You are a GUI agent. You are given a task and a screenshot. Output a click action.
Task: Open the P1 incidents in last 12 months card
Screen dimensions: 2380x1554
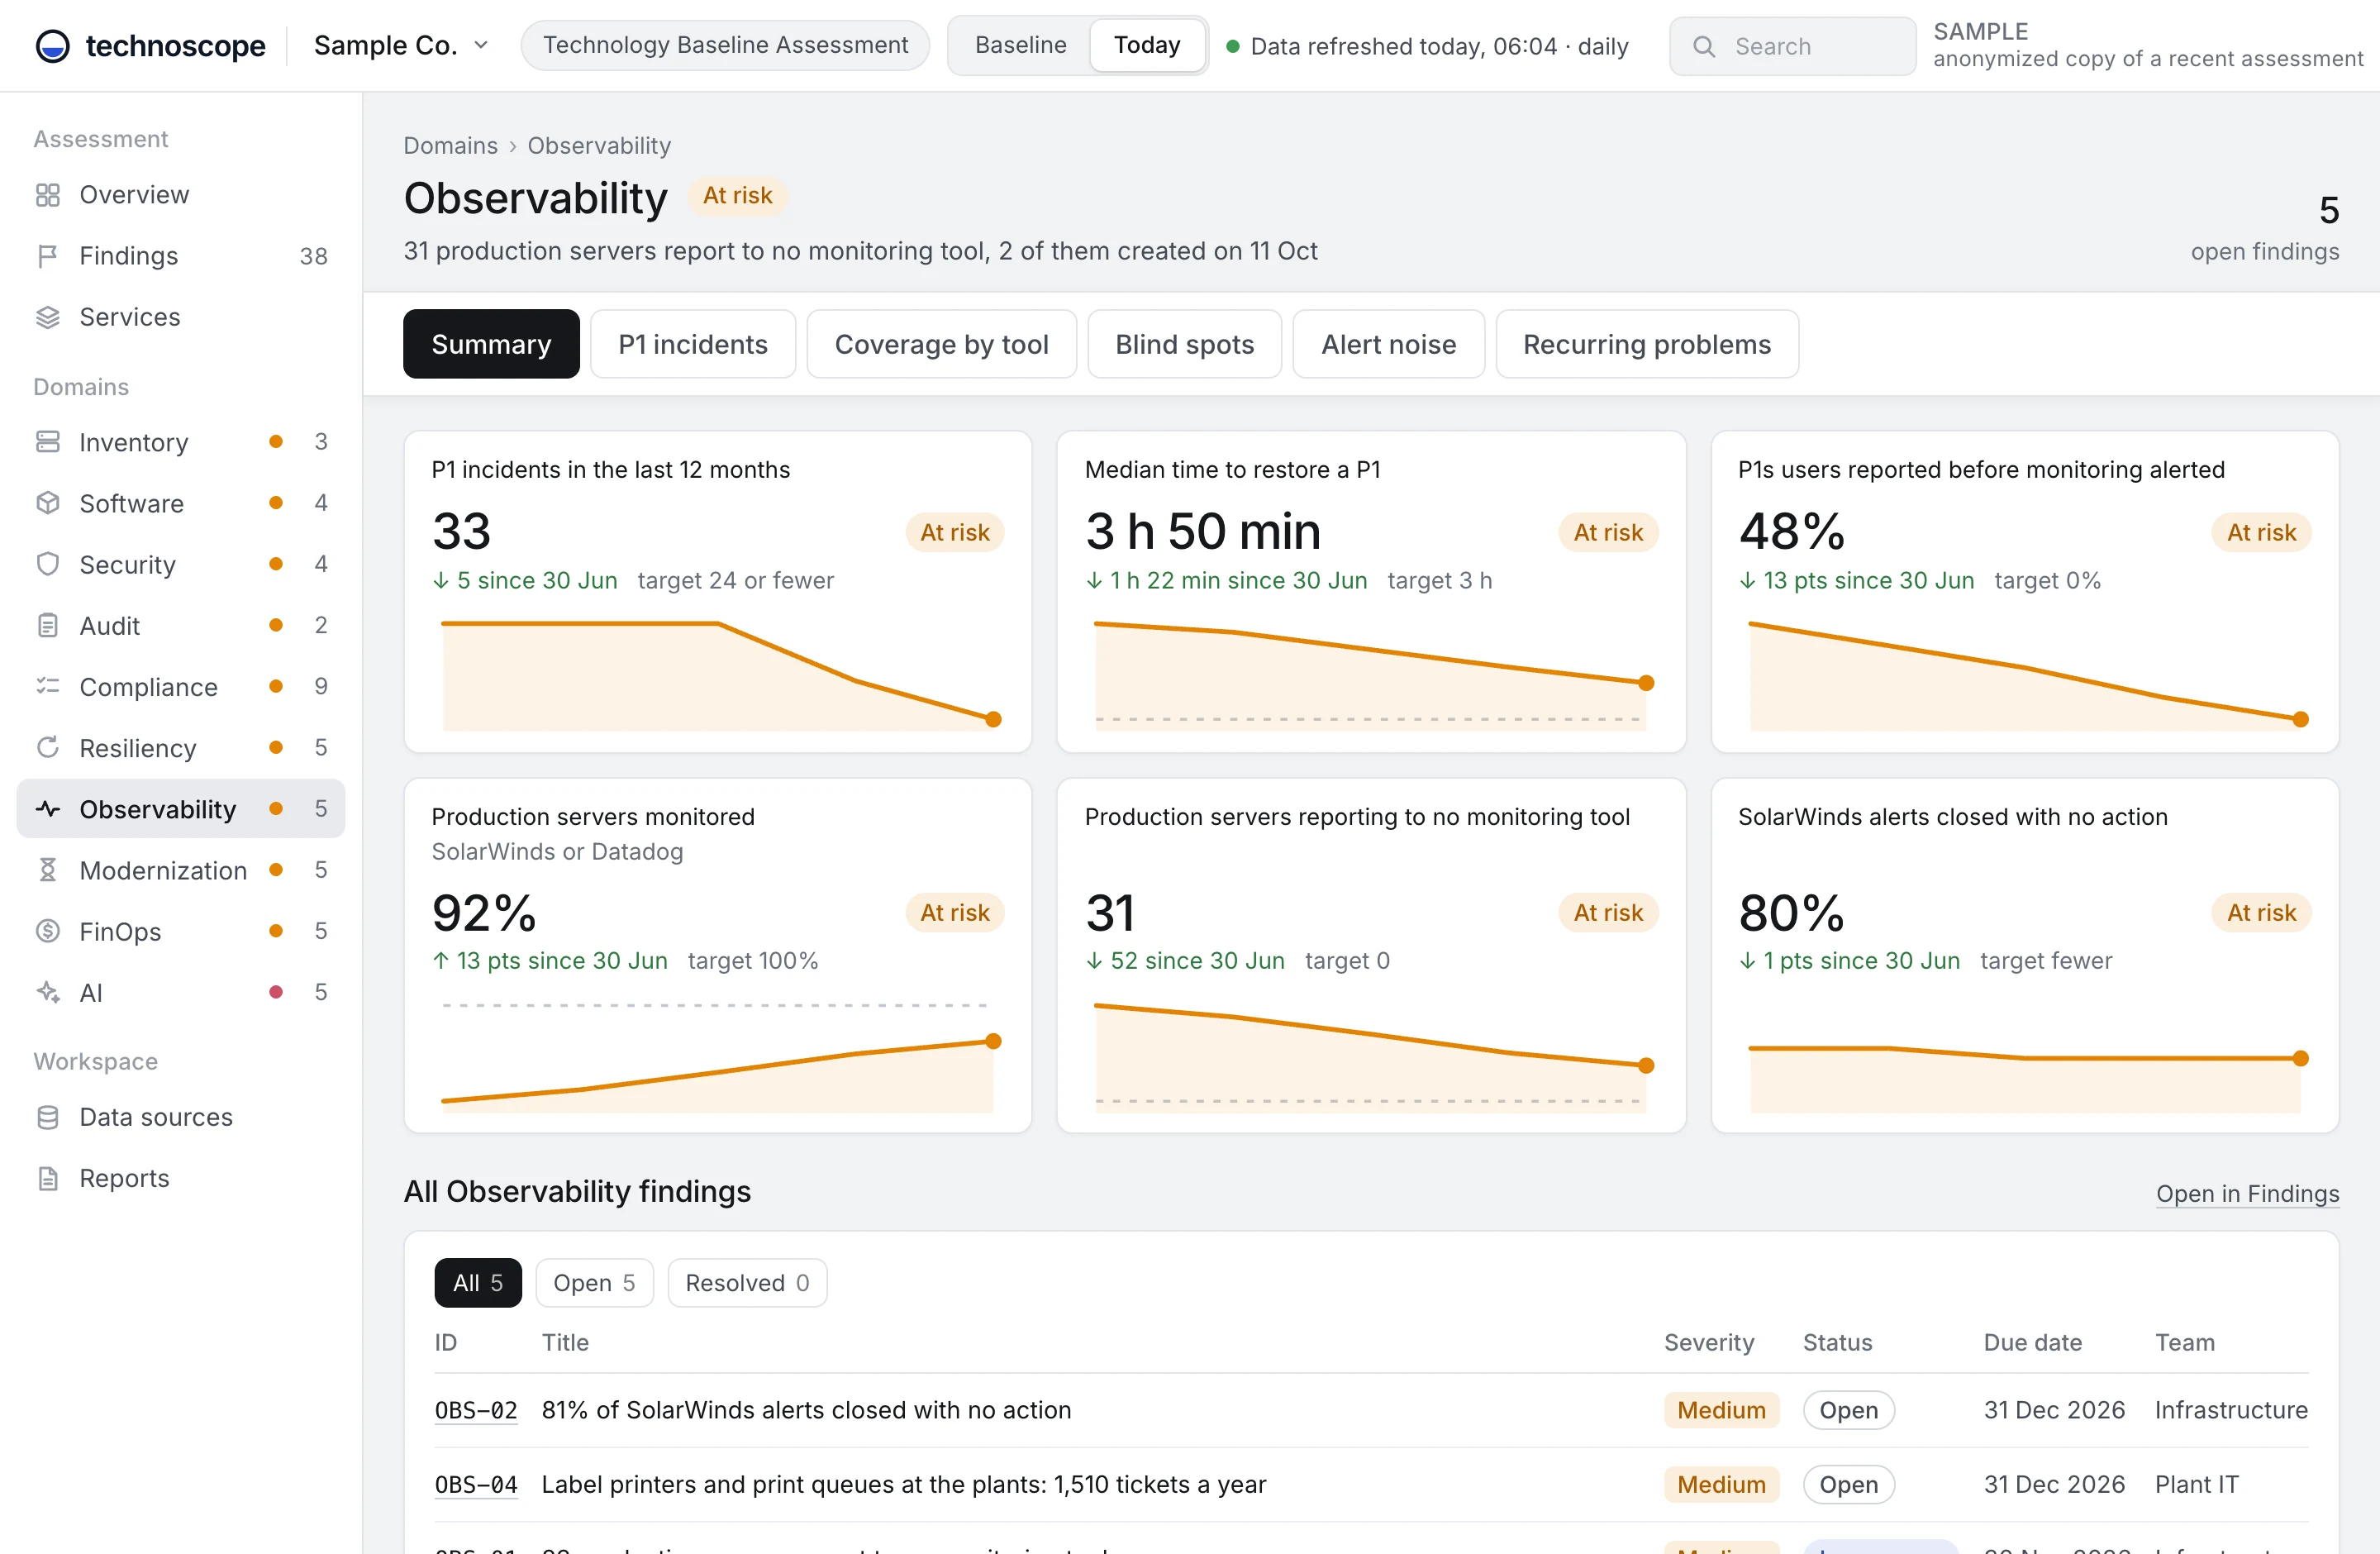point(717,592)
